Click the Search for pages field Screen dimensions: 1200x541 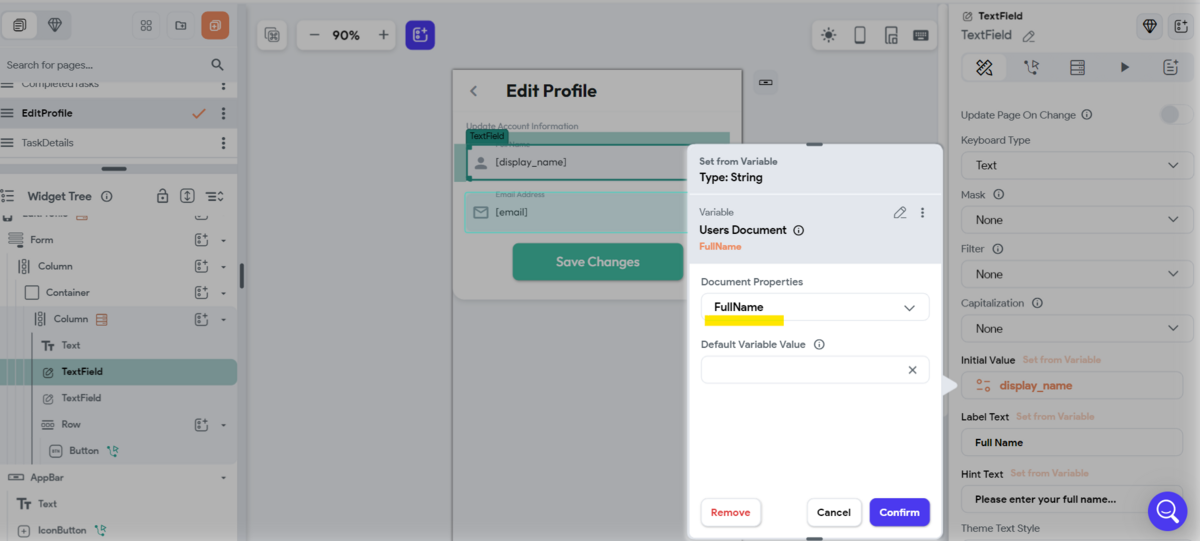point(105,65)
